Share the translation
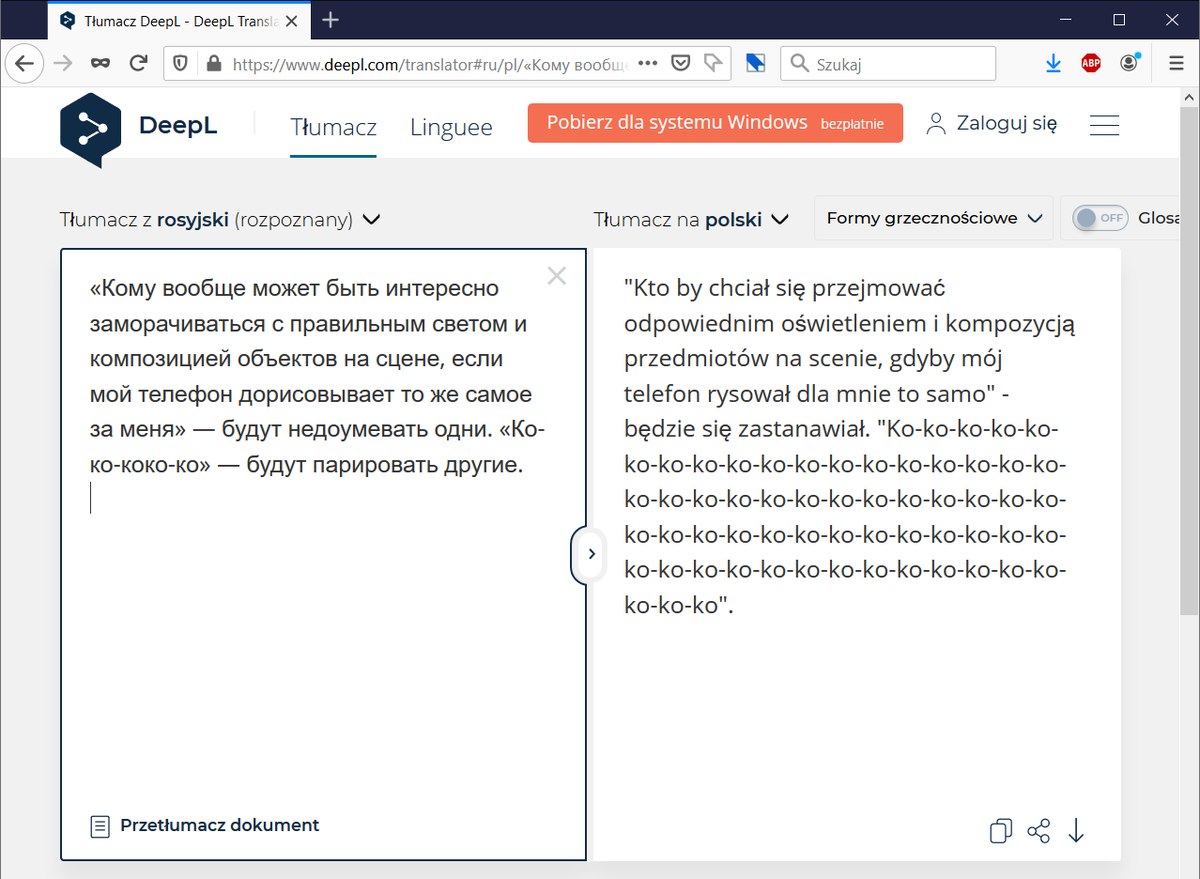The height and width of the screenshot is (879, 1200). point(1039,831)
